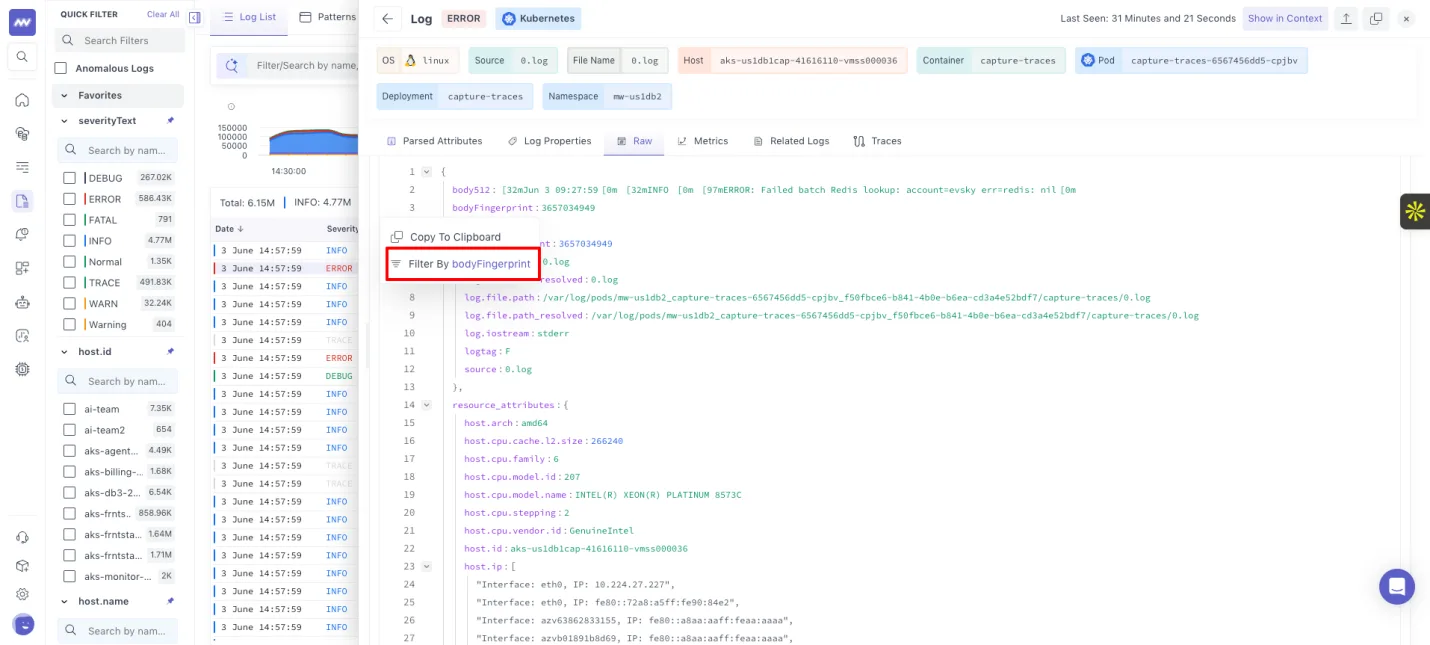Collapse the JSON root at line 1
The width and height of the screenshot is (1430, 645).
coord(427,172)
